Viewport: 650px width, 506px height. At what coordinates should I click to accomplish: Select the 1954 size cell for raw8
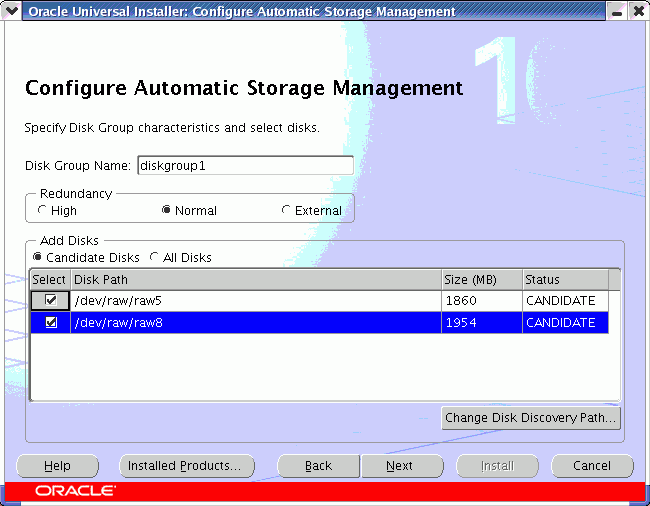tap(481, 323)
